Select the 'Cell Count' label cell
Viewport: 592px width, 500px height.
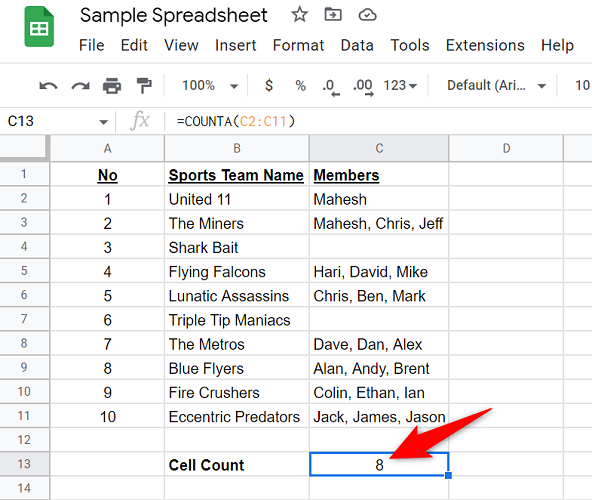tap(237, 465)
